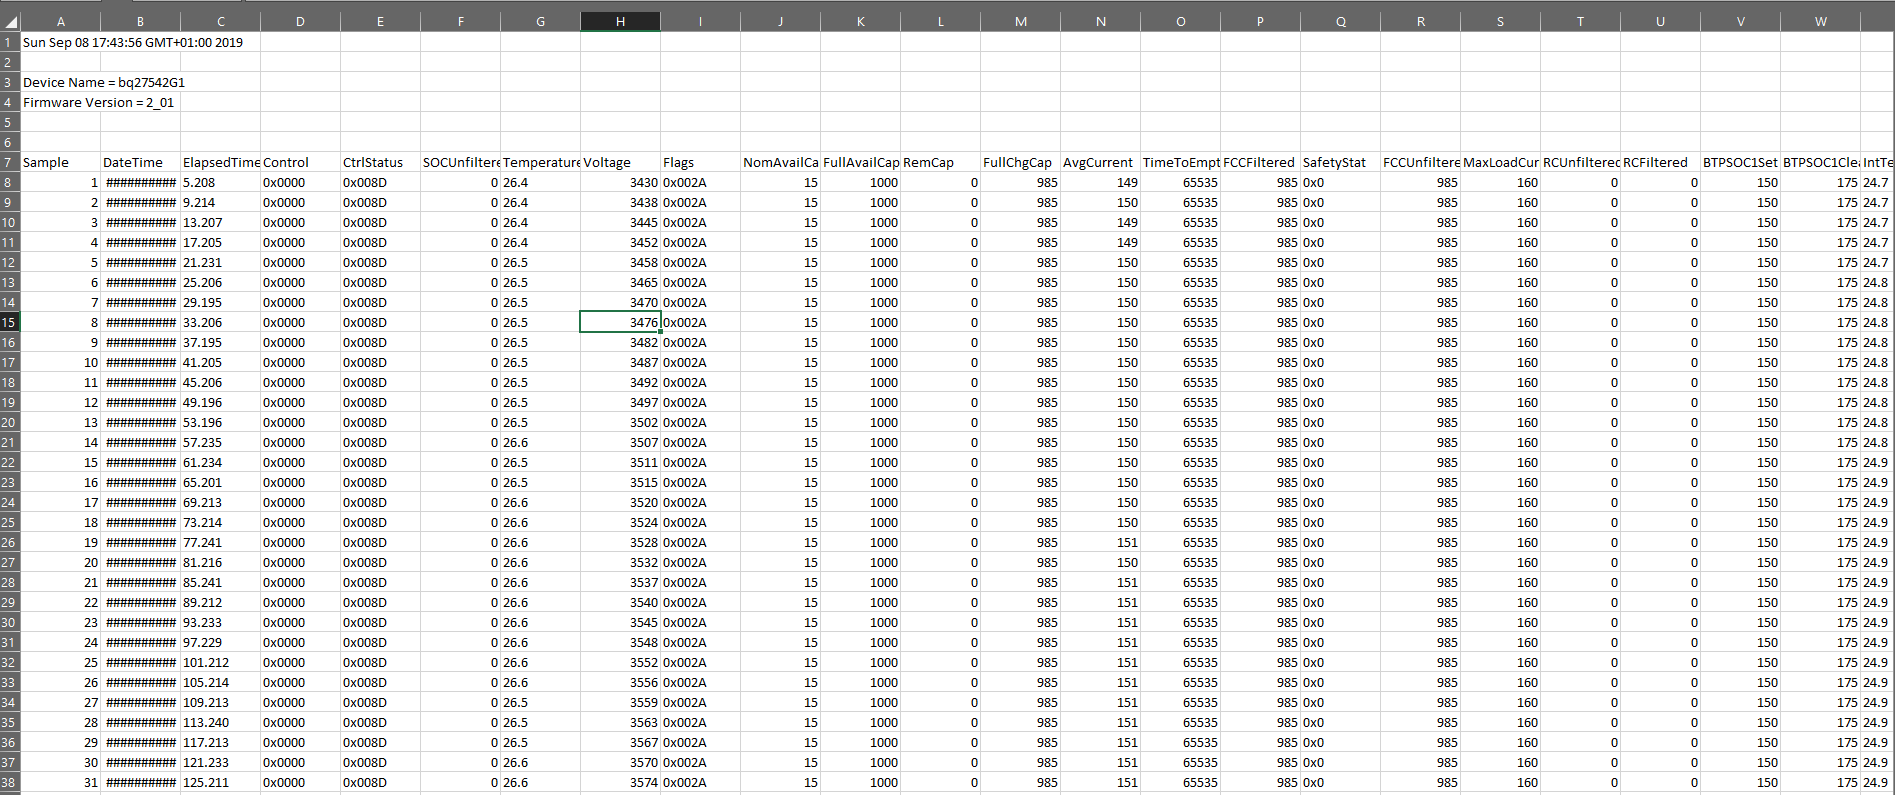Click the 'CtrlStatus' header cell
The width and height of the screenshot is (1895, 795).
(x=380, y=162)
